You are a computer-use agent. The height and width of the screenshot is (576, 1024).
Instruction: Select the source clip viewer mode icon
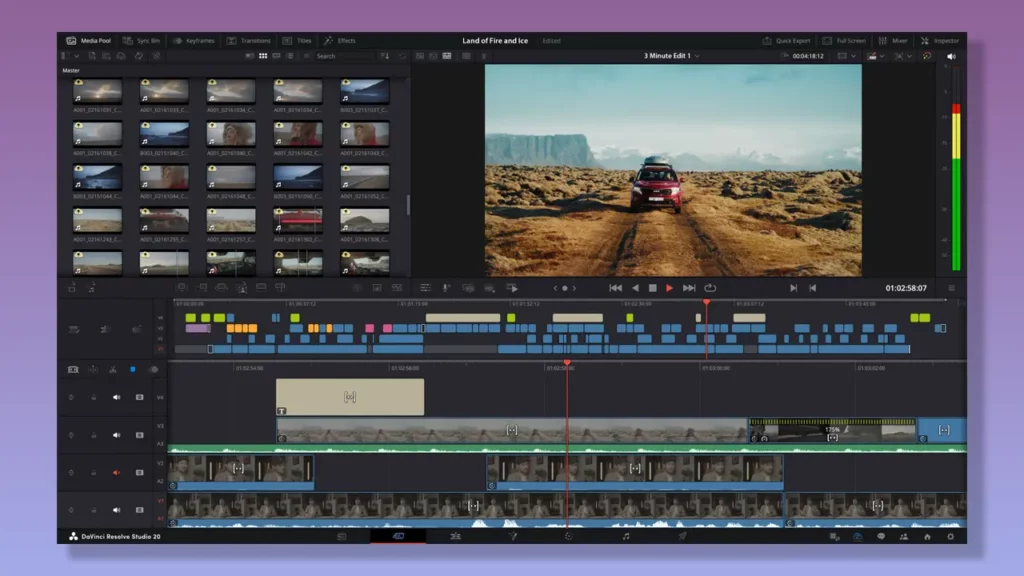pyautogui.click(x=420, y=56)
